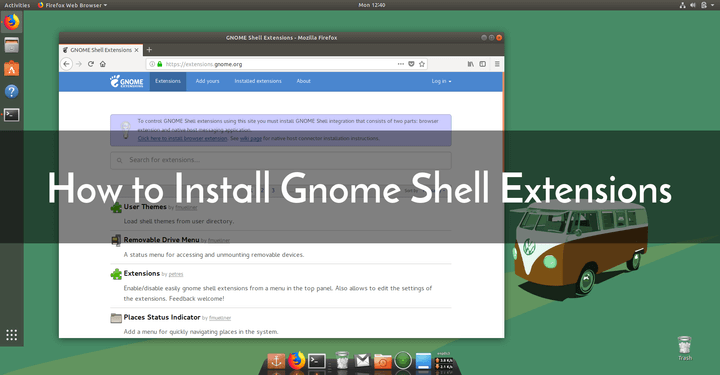Open the User Themes extension
Viewport: 720px width, 375px height.
pyautogui.click(x=145, y=207)
